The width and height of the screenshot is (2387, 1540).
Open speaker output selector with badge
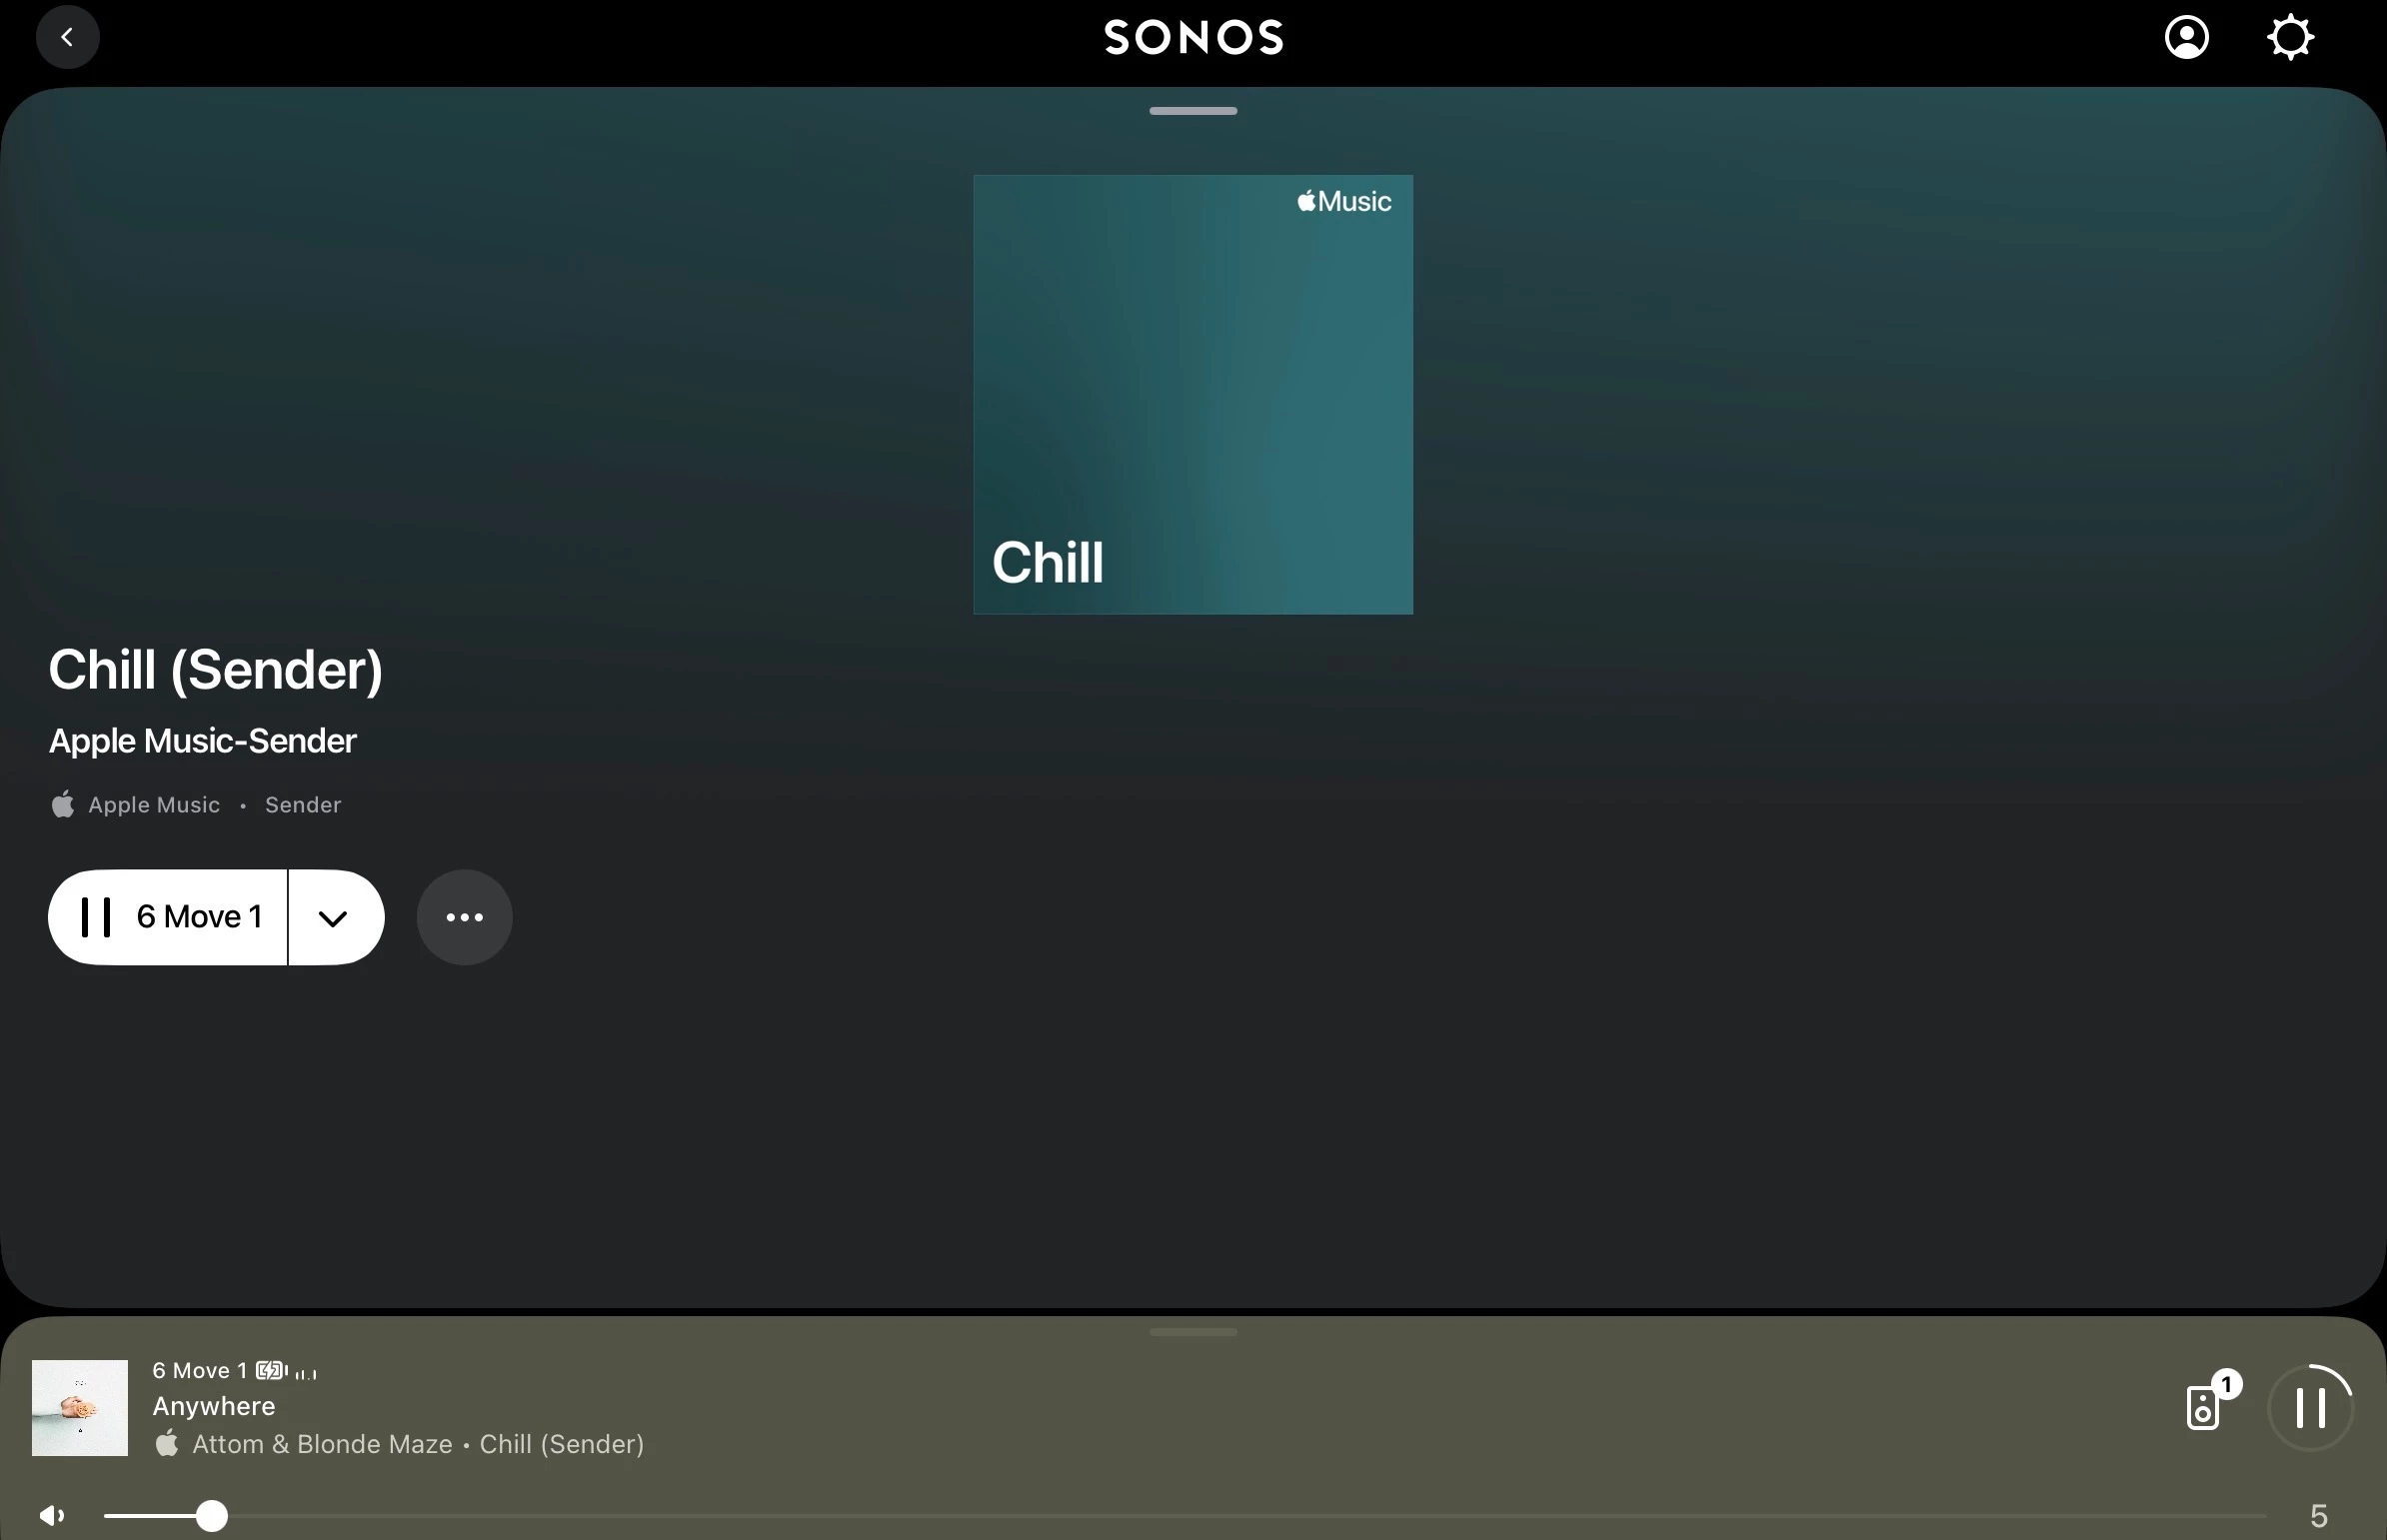pos(2204,1406)
